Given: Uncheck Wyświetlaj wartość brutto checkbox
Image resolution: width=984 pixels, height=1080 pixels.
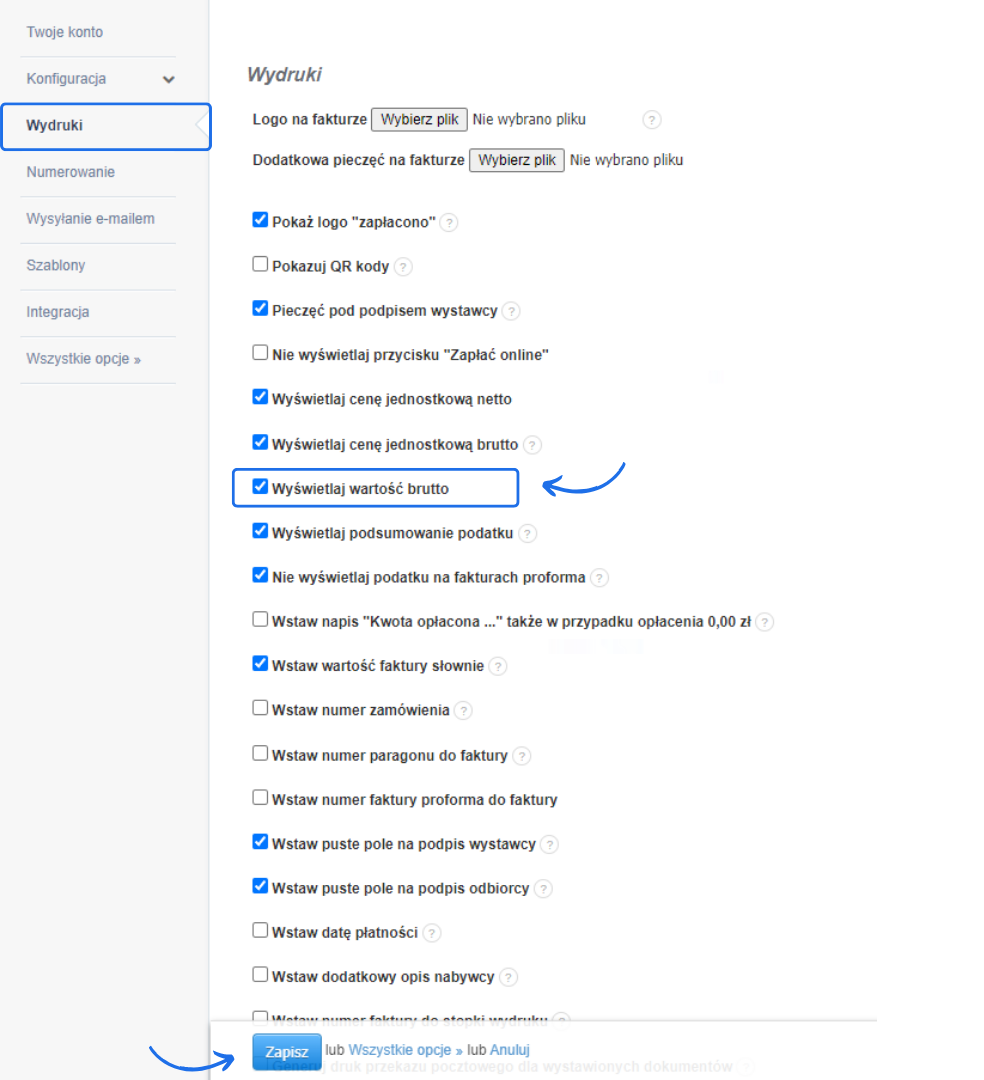Looking at the screenshot, I should click(x=260, y=486).
